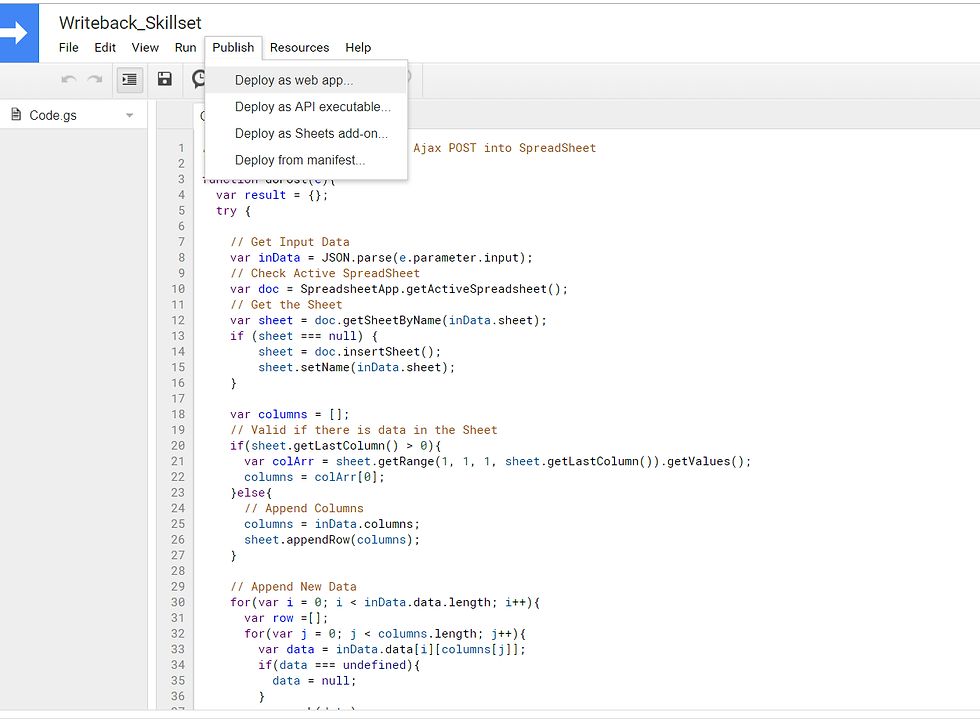Undo the last edit
The image size is (980, 719).
tap(69, 79)
